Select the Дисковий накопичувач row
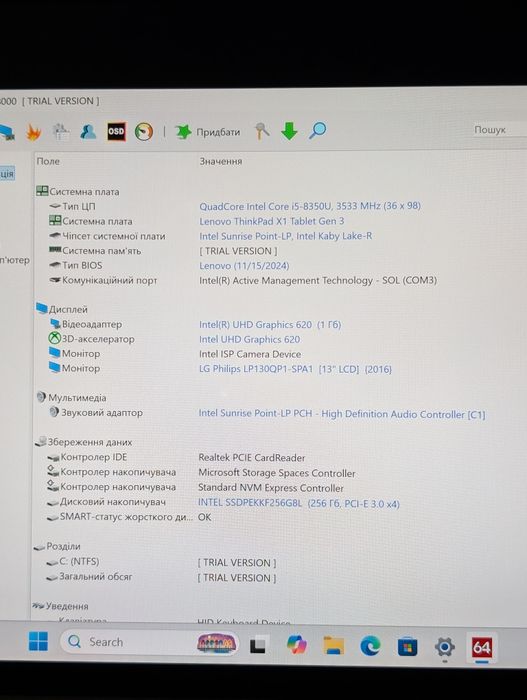The height and width of the screenshot is (700, 527). tap(106, 502)
